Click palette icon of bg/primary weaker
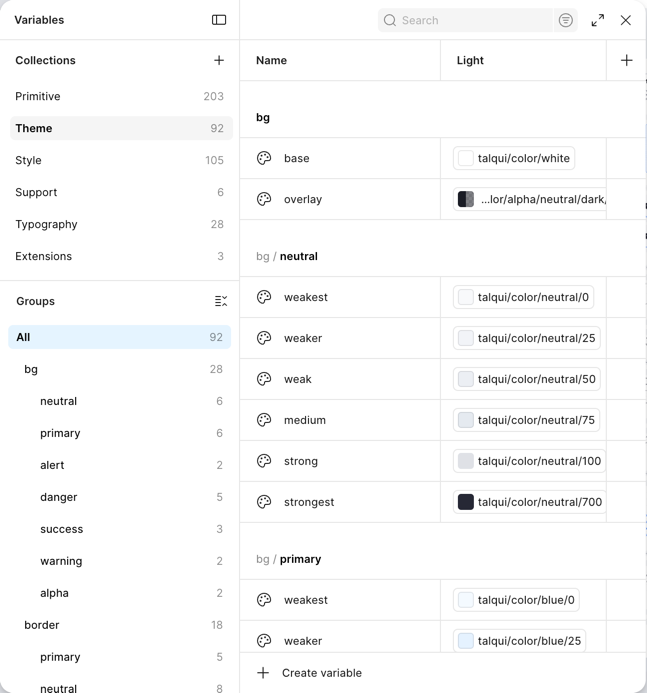 coord(264,641)
